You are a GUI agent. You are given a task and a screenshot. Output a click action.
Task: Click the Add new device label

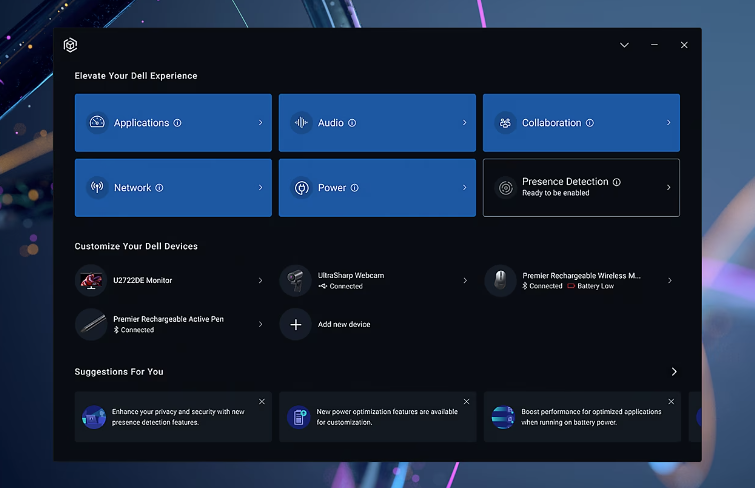point(344,324)
